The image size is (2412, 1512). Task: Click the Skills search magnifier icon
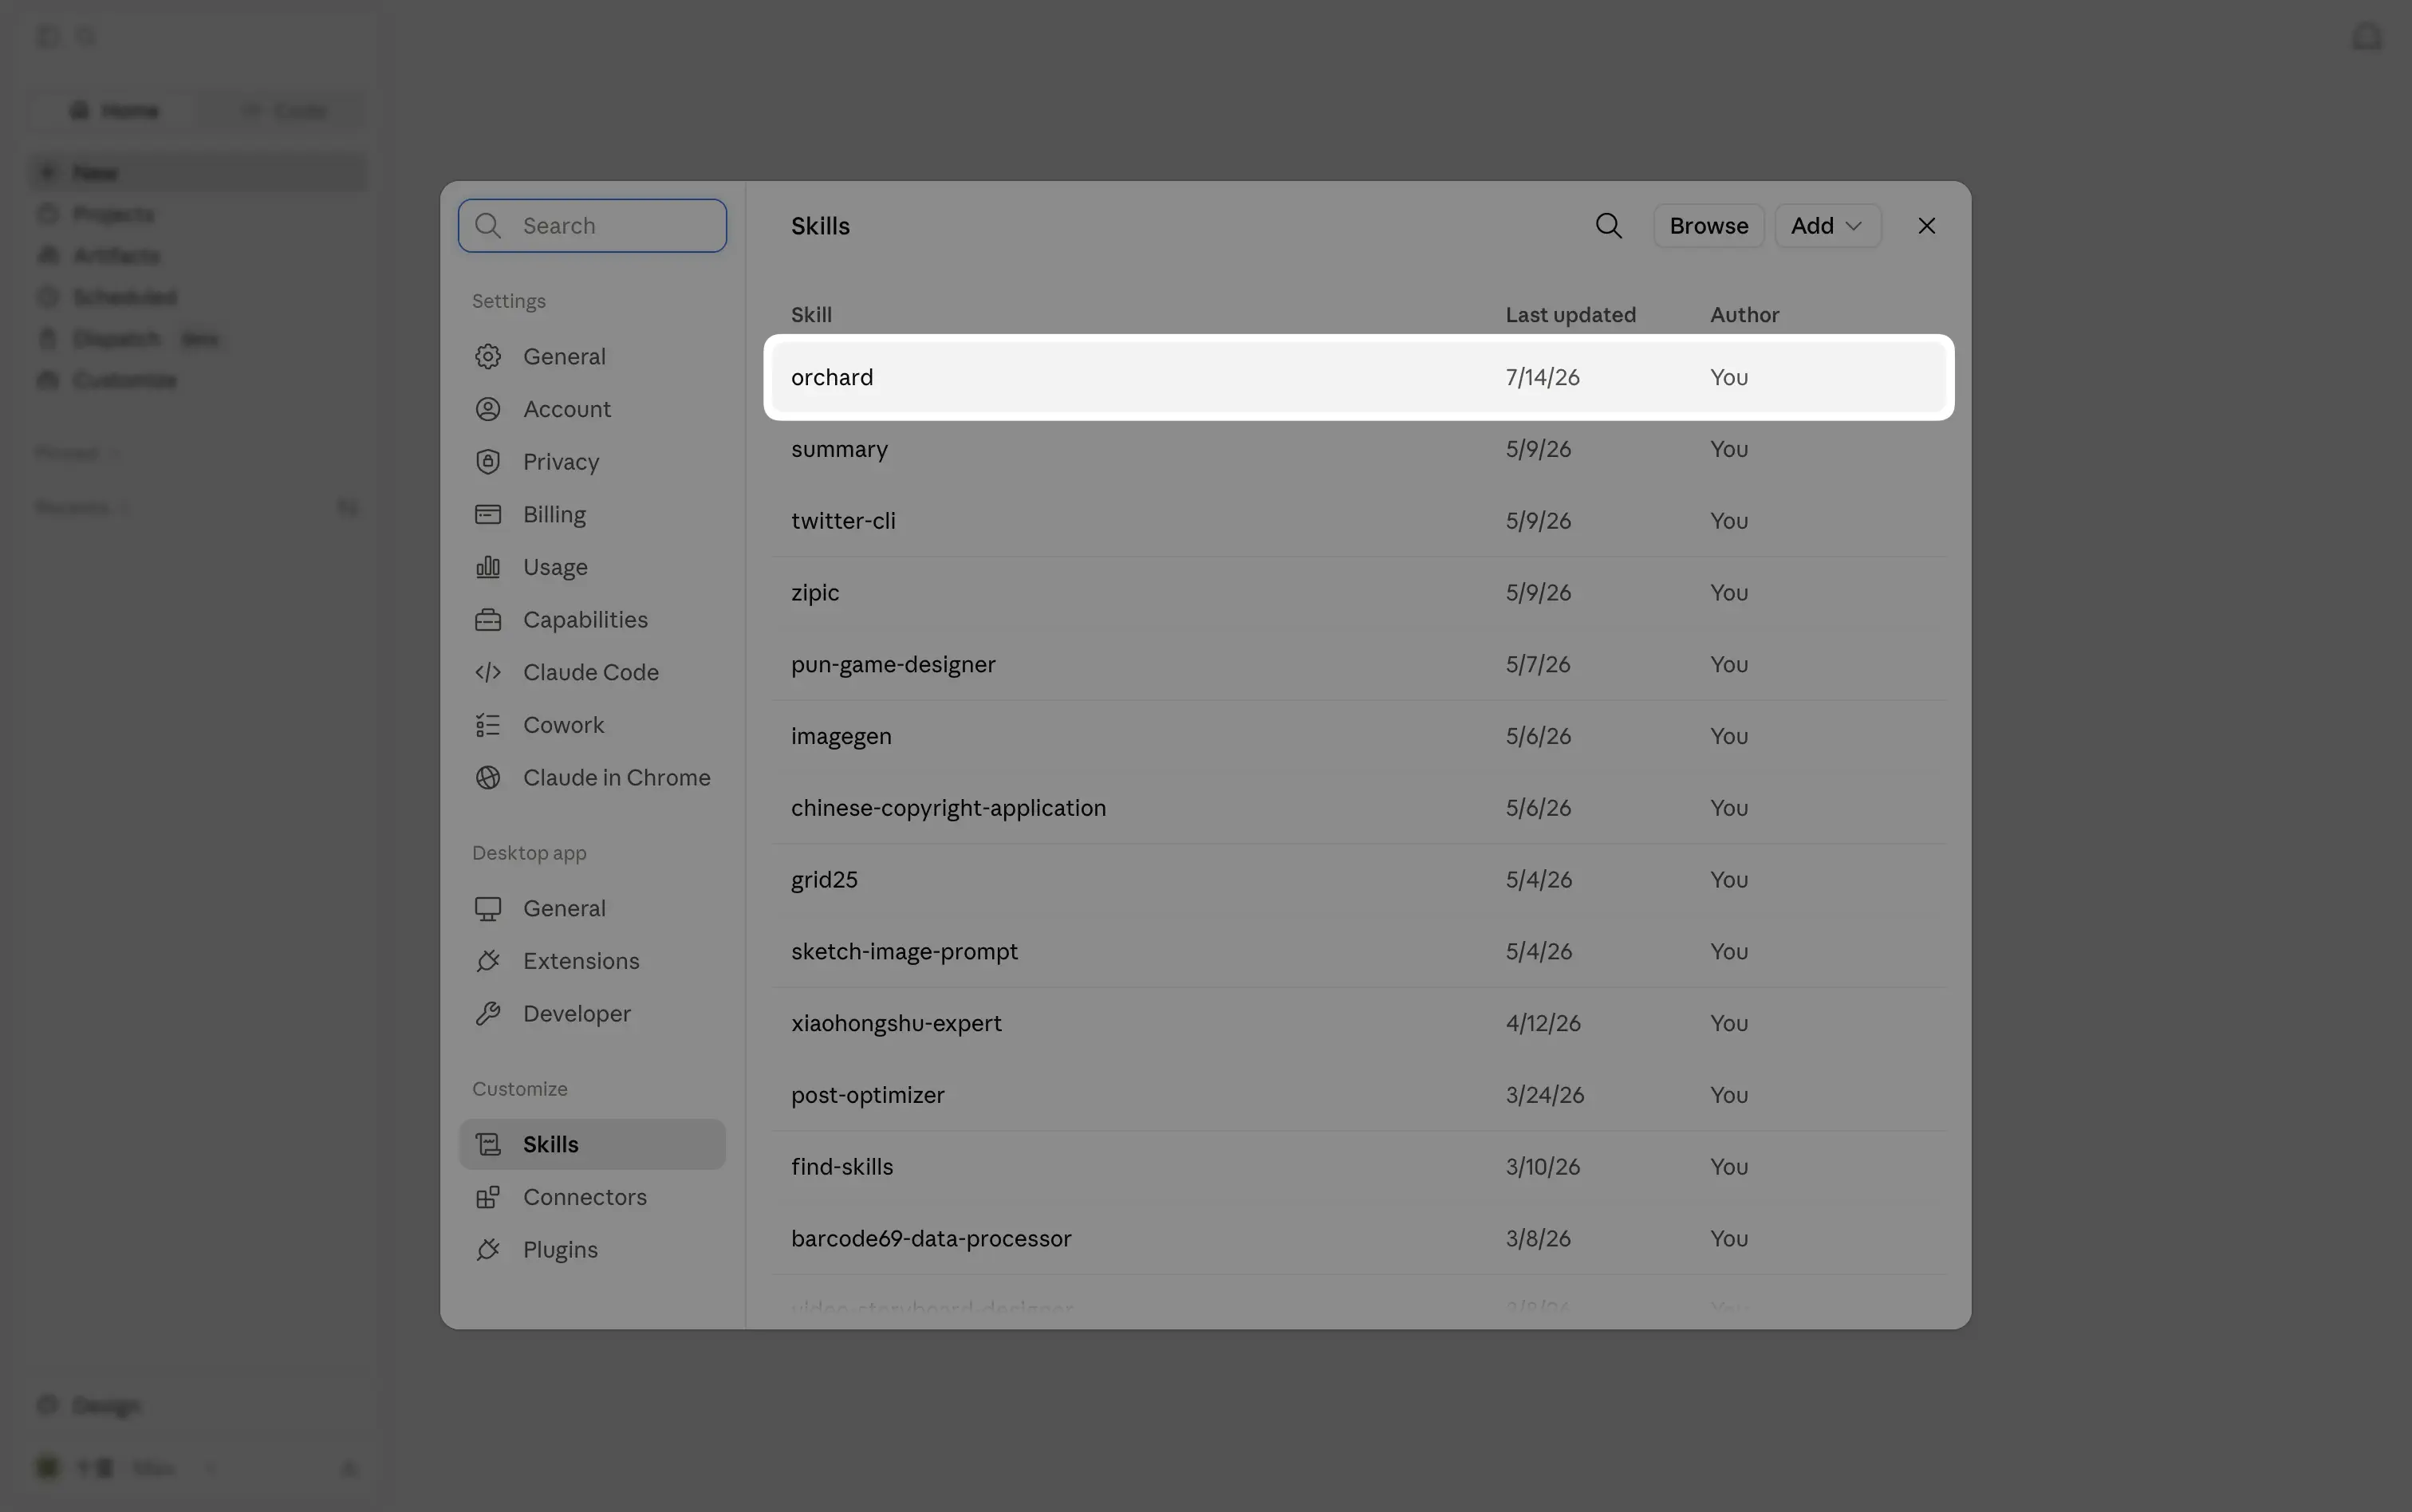1608,226
